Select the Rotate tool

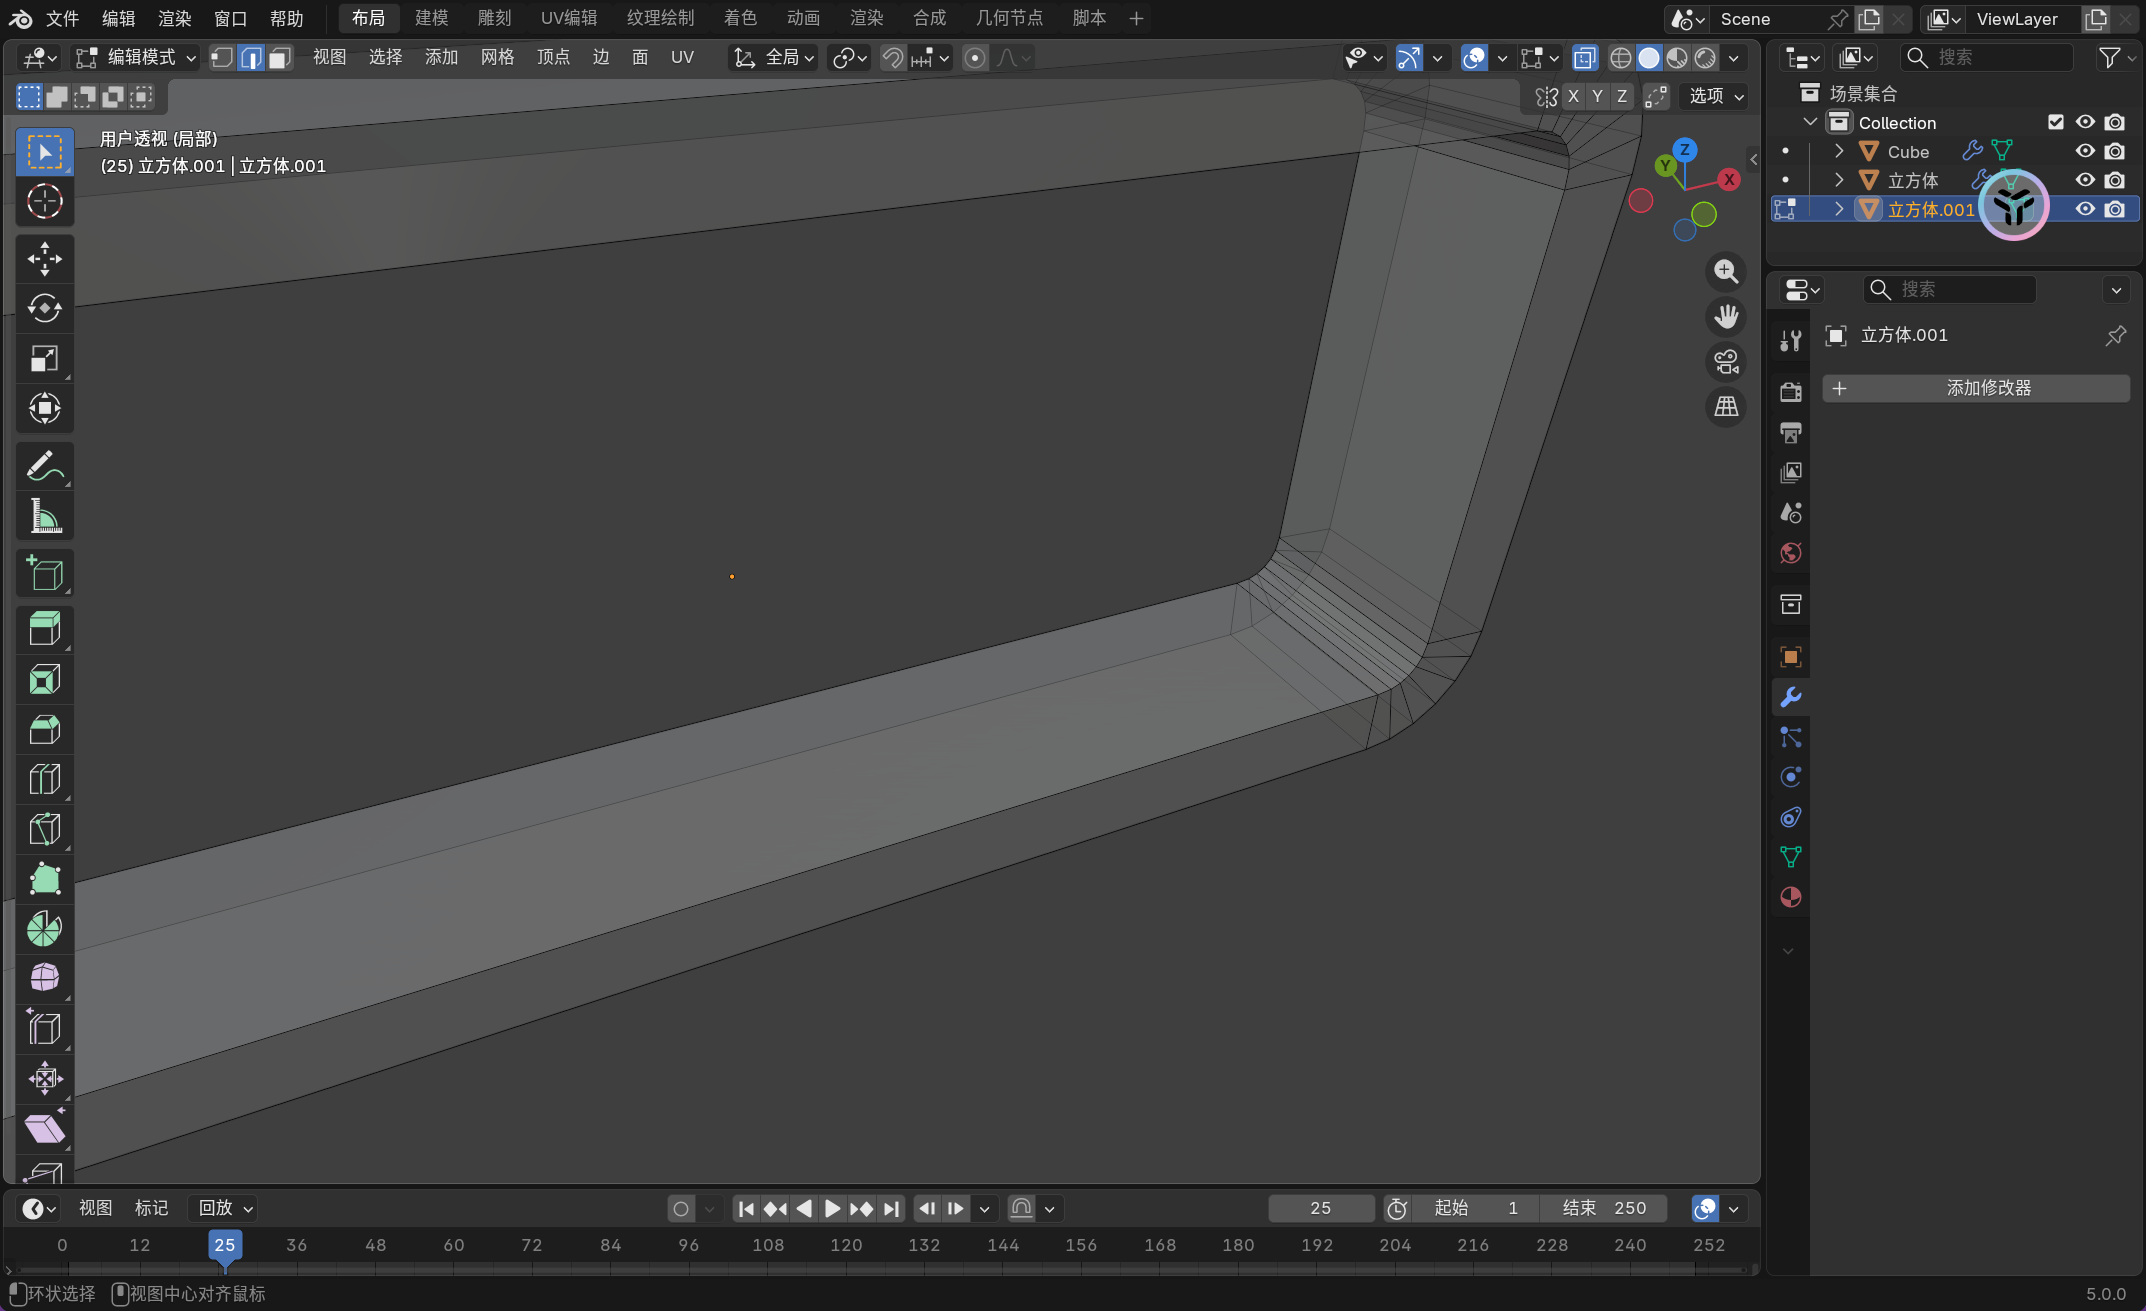(44, 308)
